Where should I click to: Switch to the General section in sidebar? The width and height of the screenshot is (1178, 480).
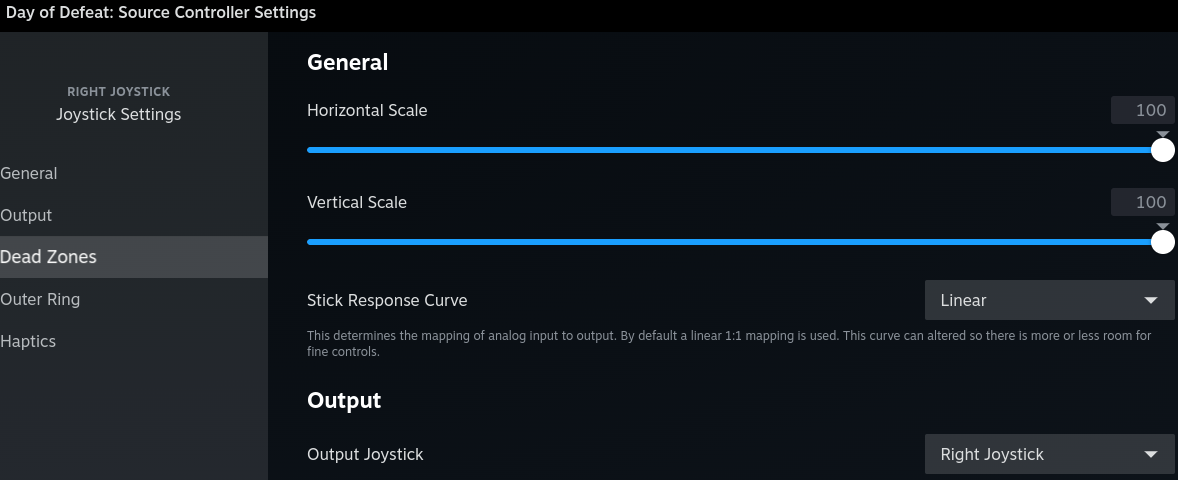30,173
